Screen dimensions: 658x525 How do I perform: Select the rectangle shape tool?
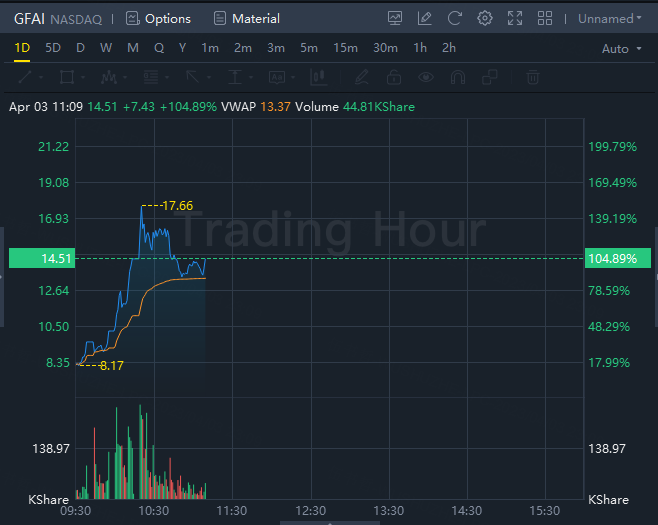click(67, 77)
